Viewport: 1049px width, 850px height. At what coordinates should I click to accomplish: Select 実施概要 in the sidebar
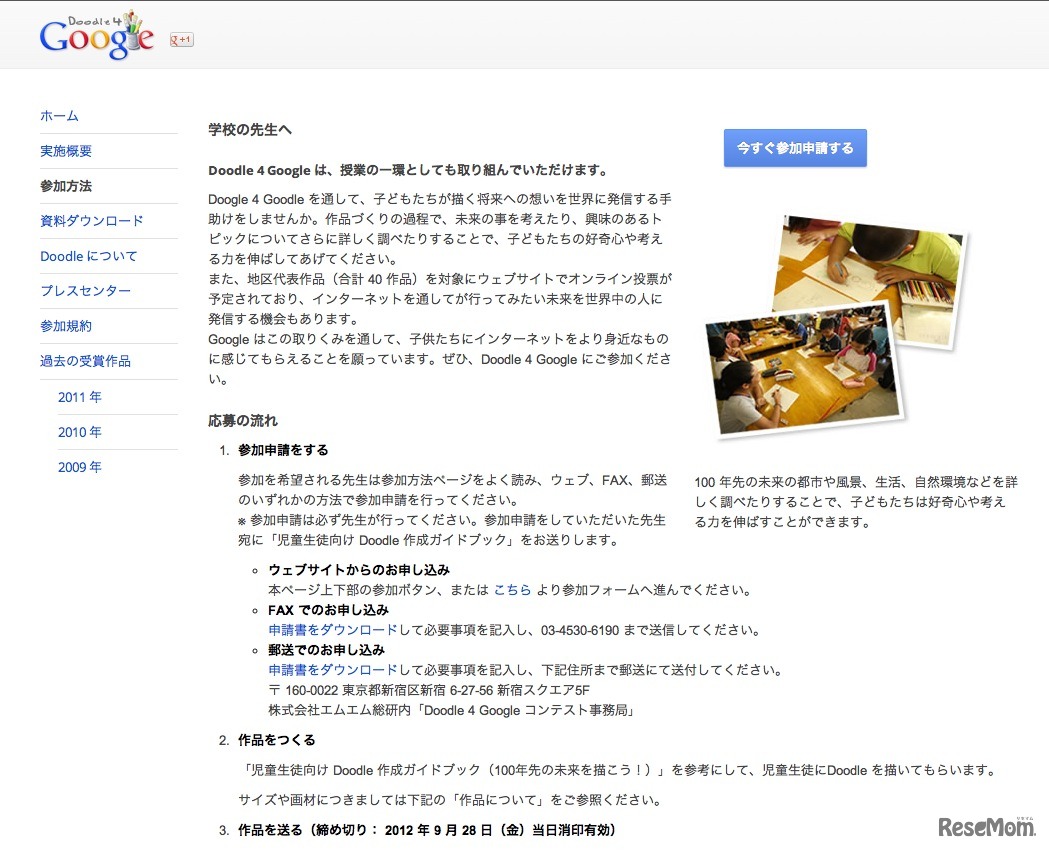coord(66,151)
